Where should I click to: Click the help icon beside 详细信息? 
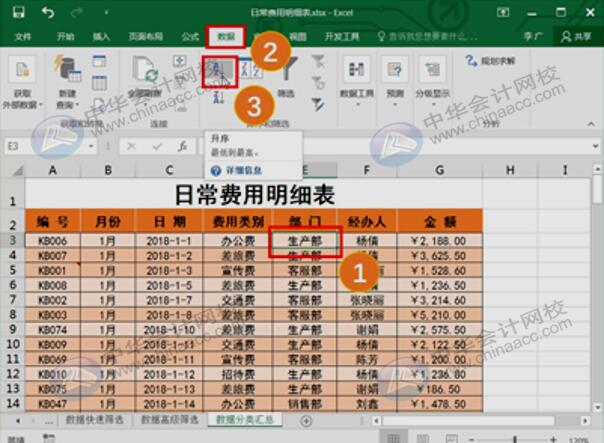(216, 170)
